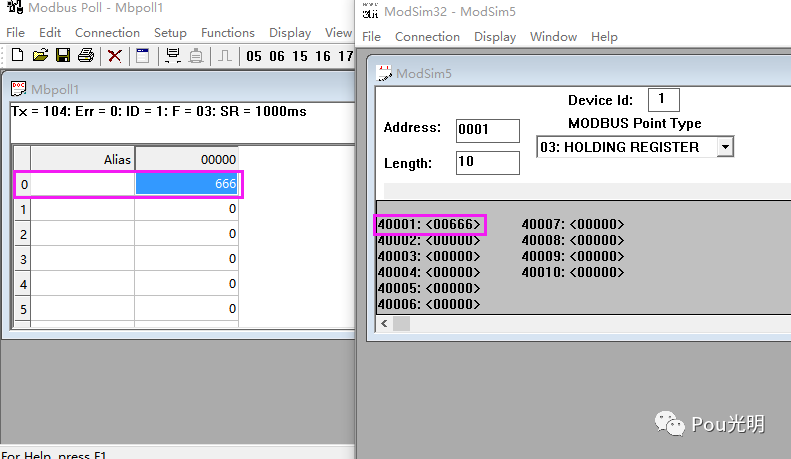
Task: Click the Print icon in toolbar
Action: (86, 55)
